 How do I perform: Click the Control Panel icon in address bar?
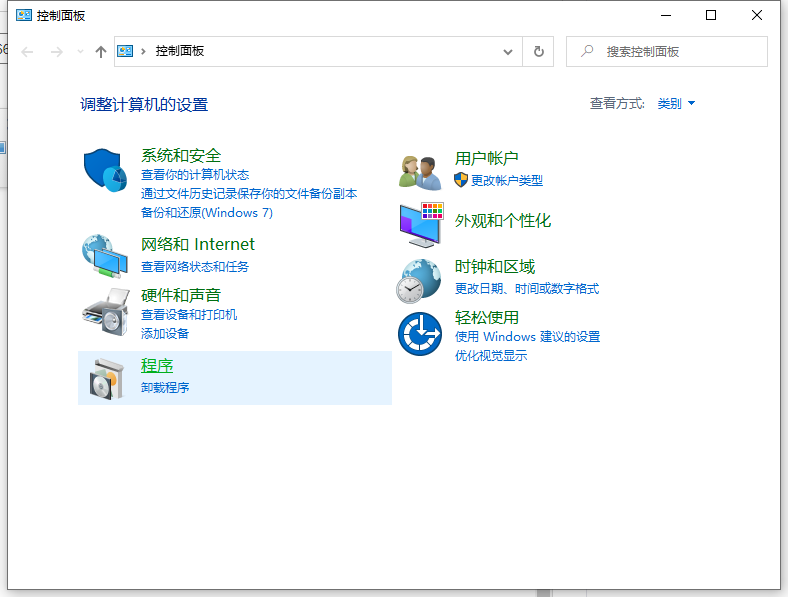[125, 51]
